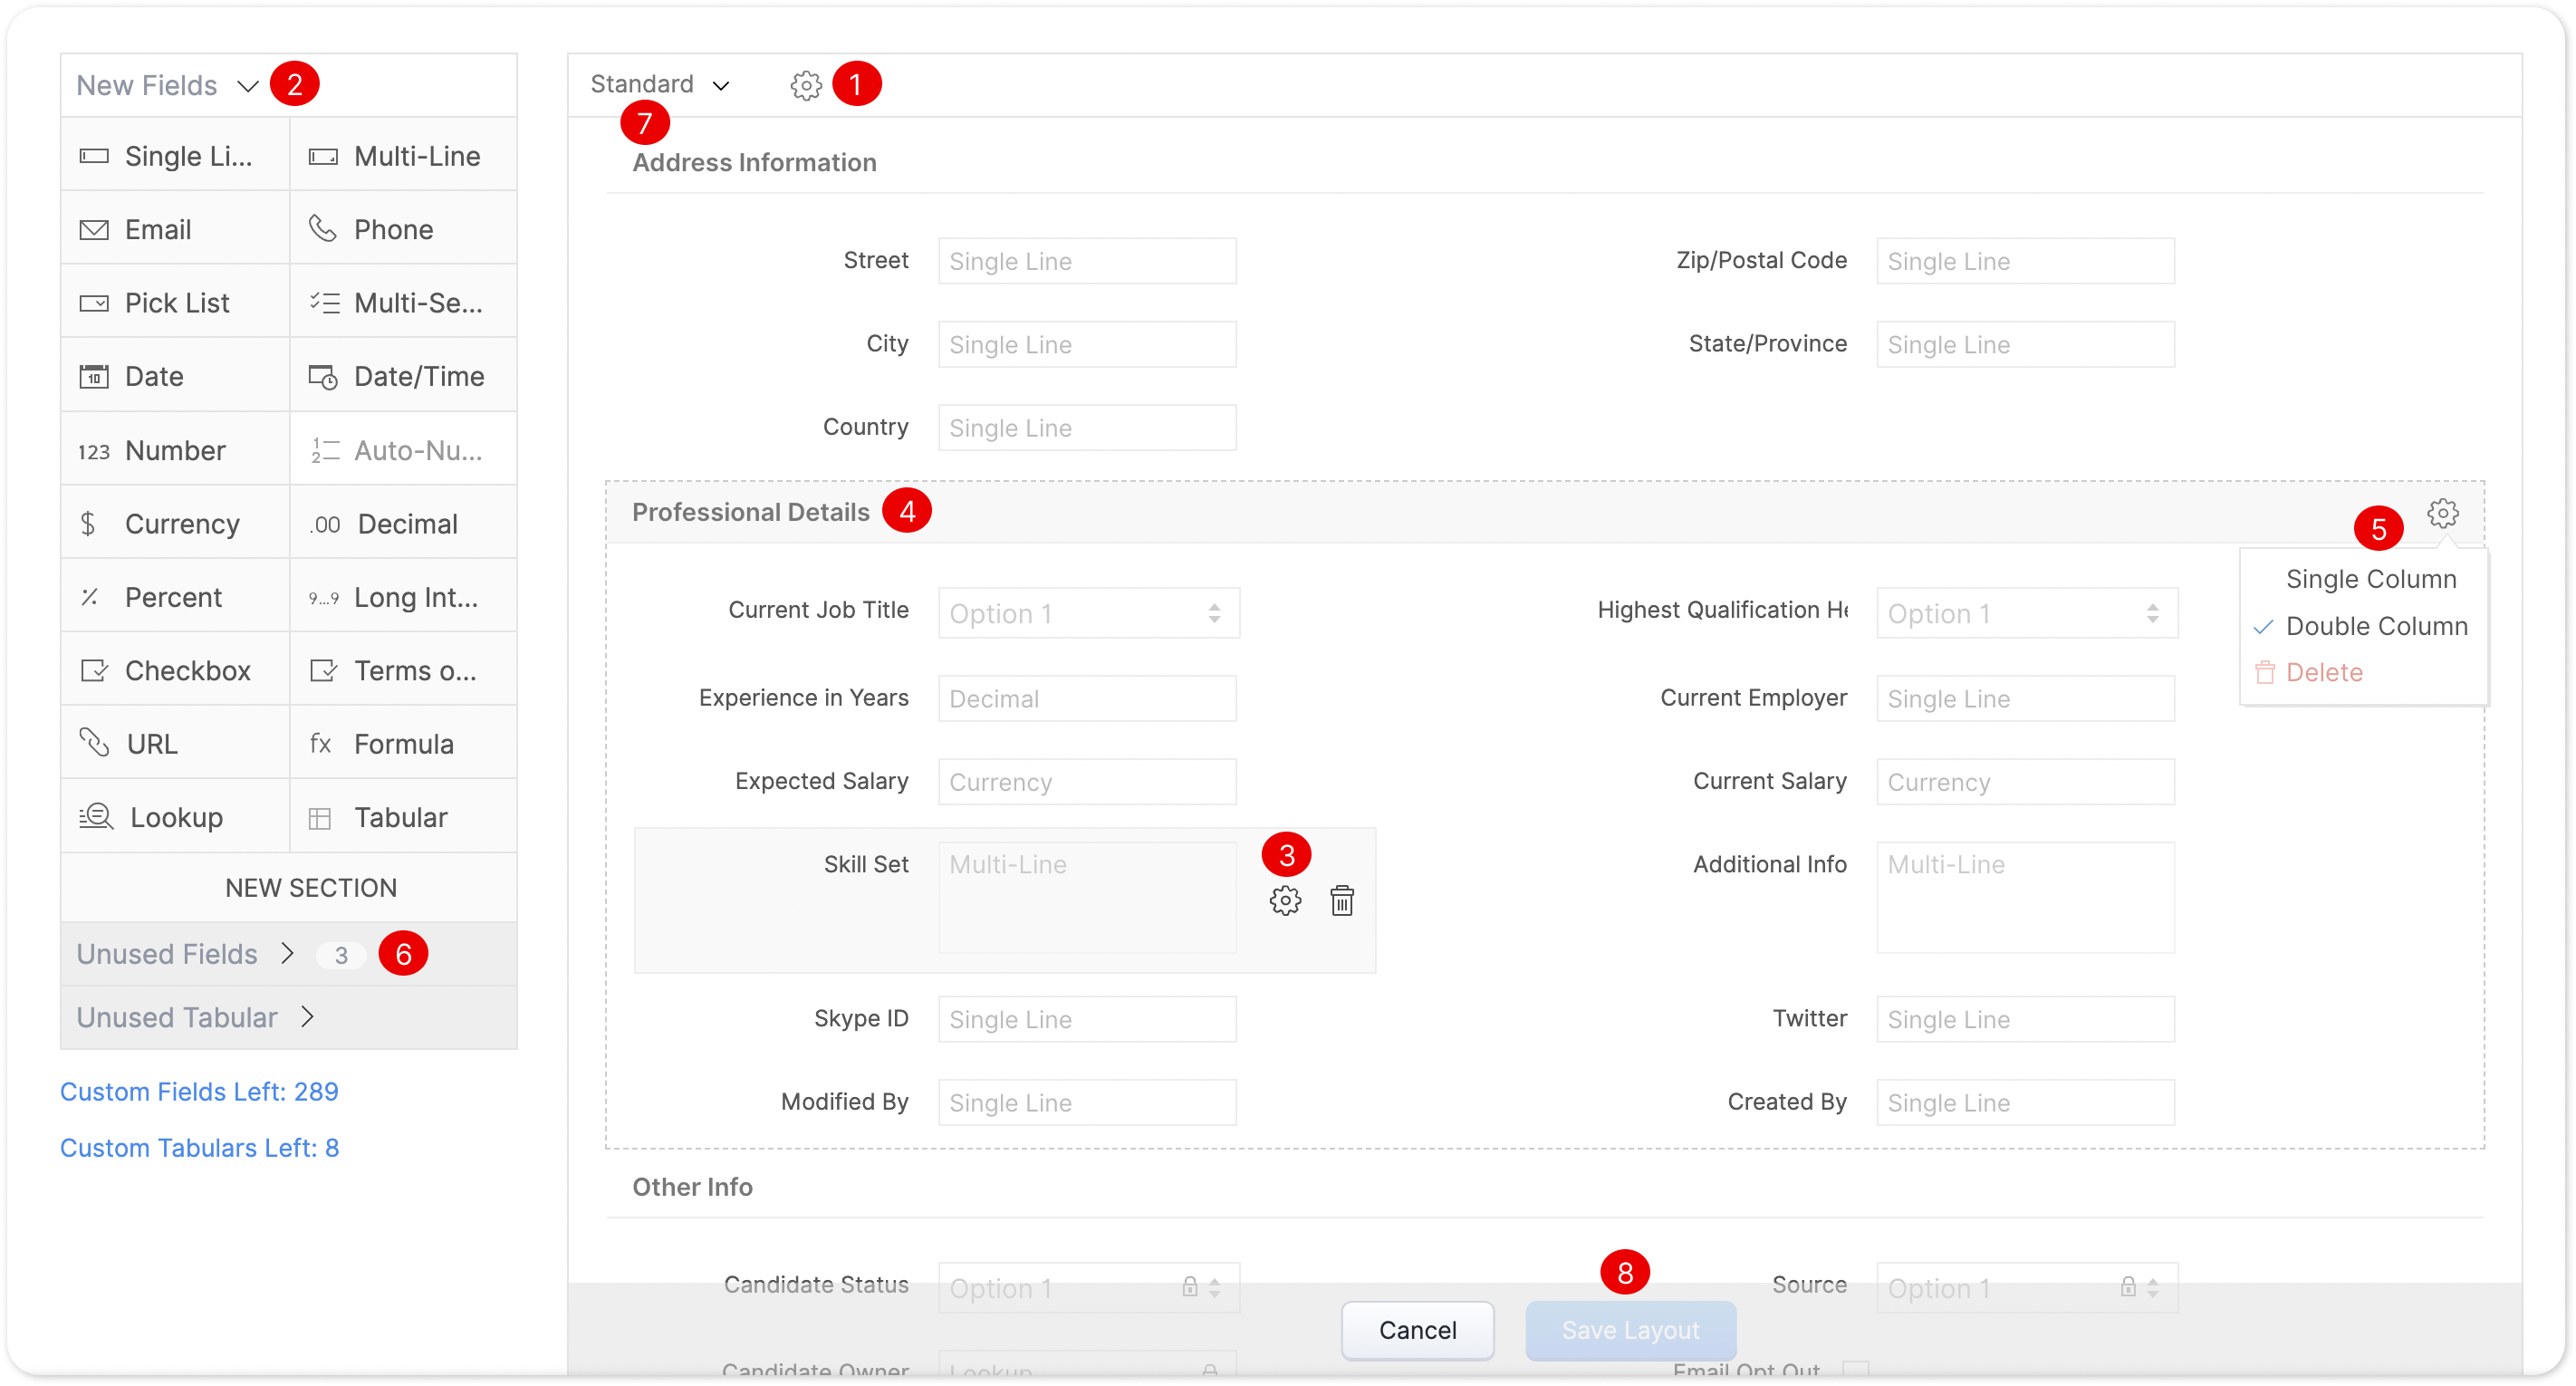Viewport: 2576px width, 1386px height.
Task: Open layout settings gear beside Standard
Action: pos(805,85)
